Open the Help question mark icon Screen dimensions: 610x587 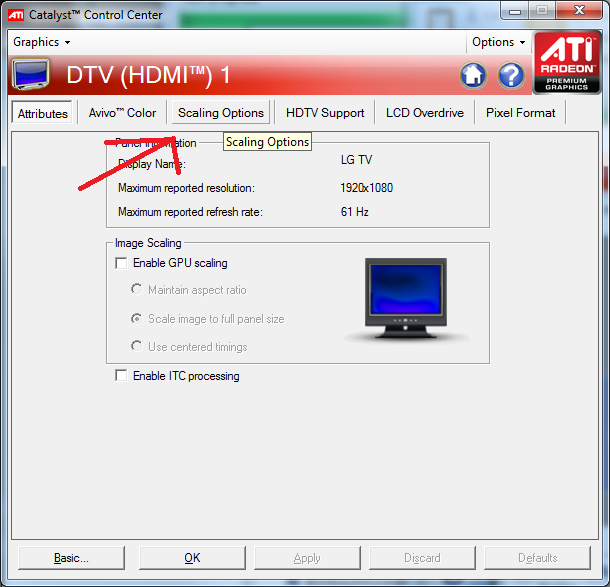click(x=511, y=75)
